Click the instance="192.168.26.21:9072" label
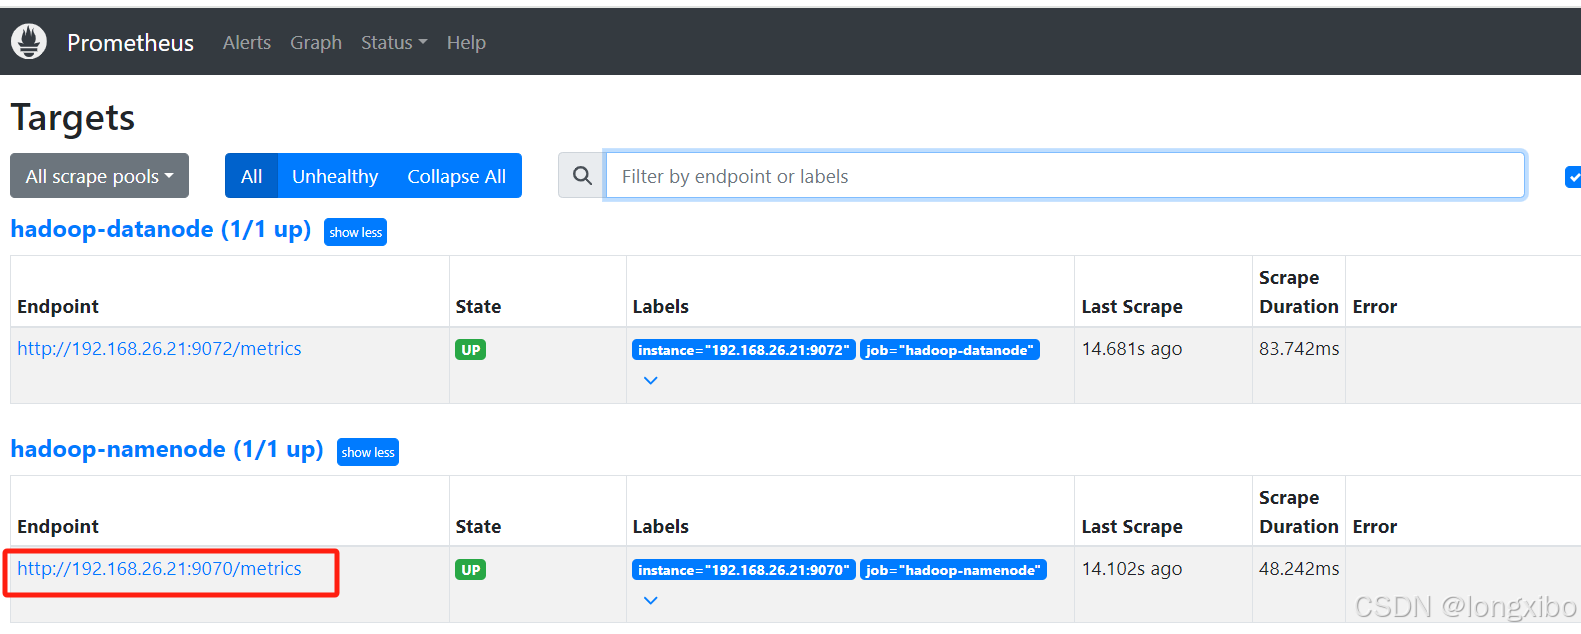 point(744,350)
